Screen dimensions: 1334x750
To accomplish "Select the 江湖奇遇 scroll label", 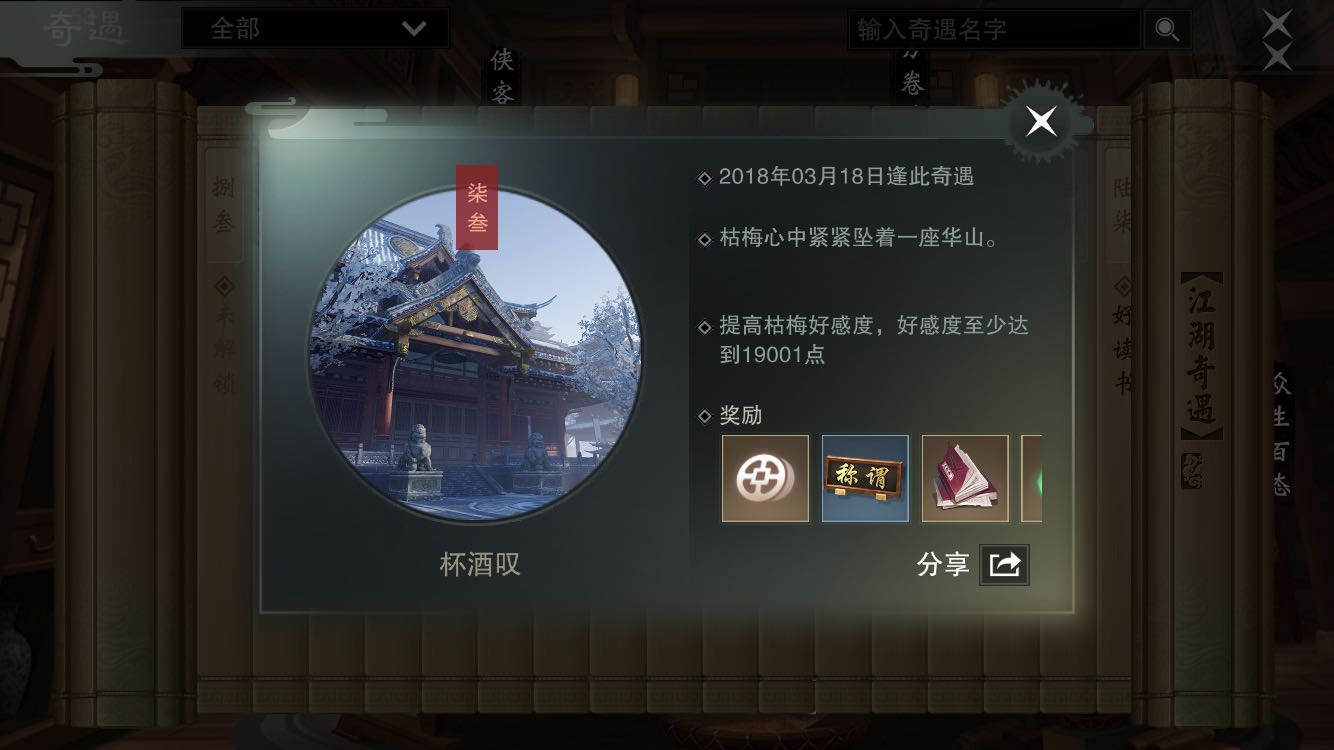I will click(x=1201, y=356).
